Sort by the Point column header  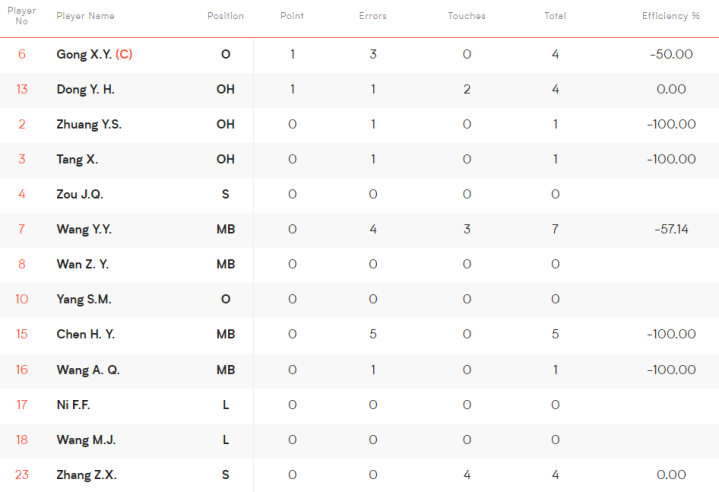point(292,16)
